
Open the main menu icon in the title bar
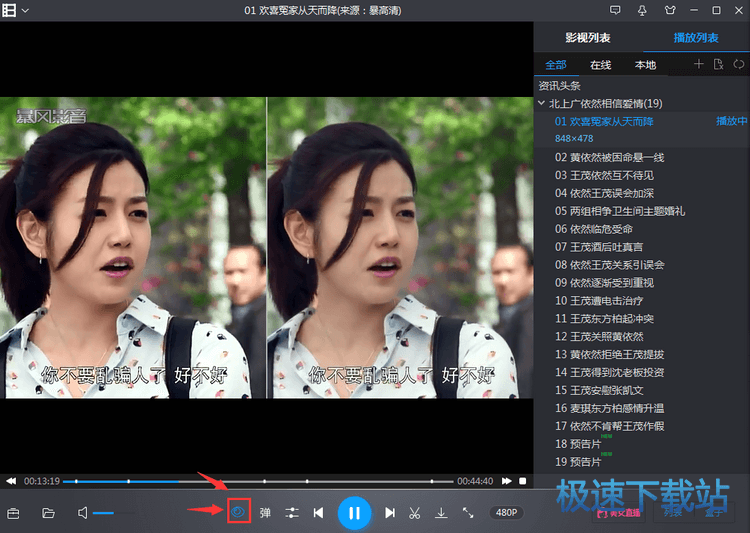pyautogui.click(x=9, y=10)
